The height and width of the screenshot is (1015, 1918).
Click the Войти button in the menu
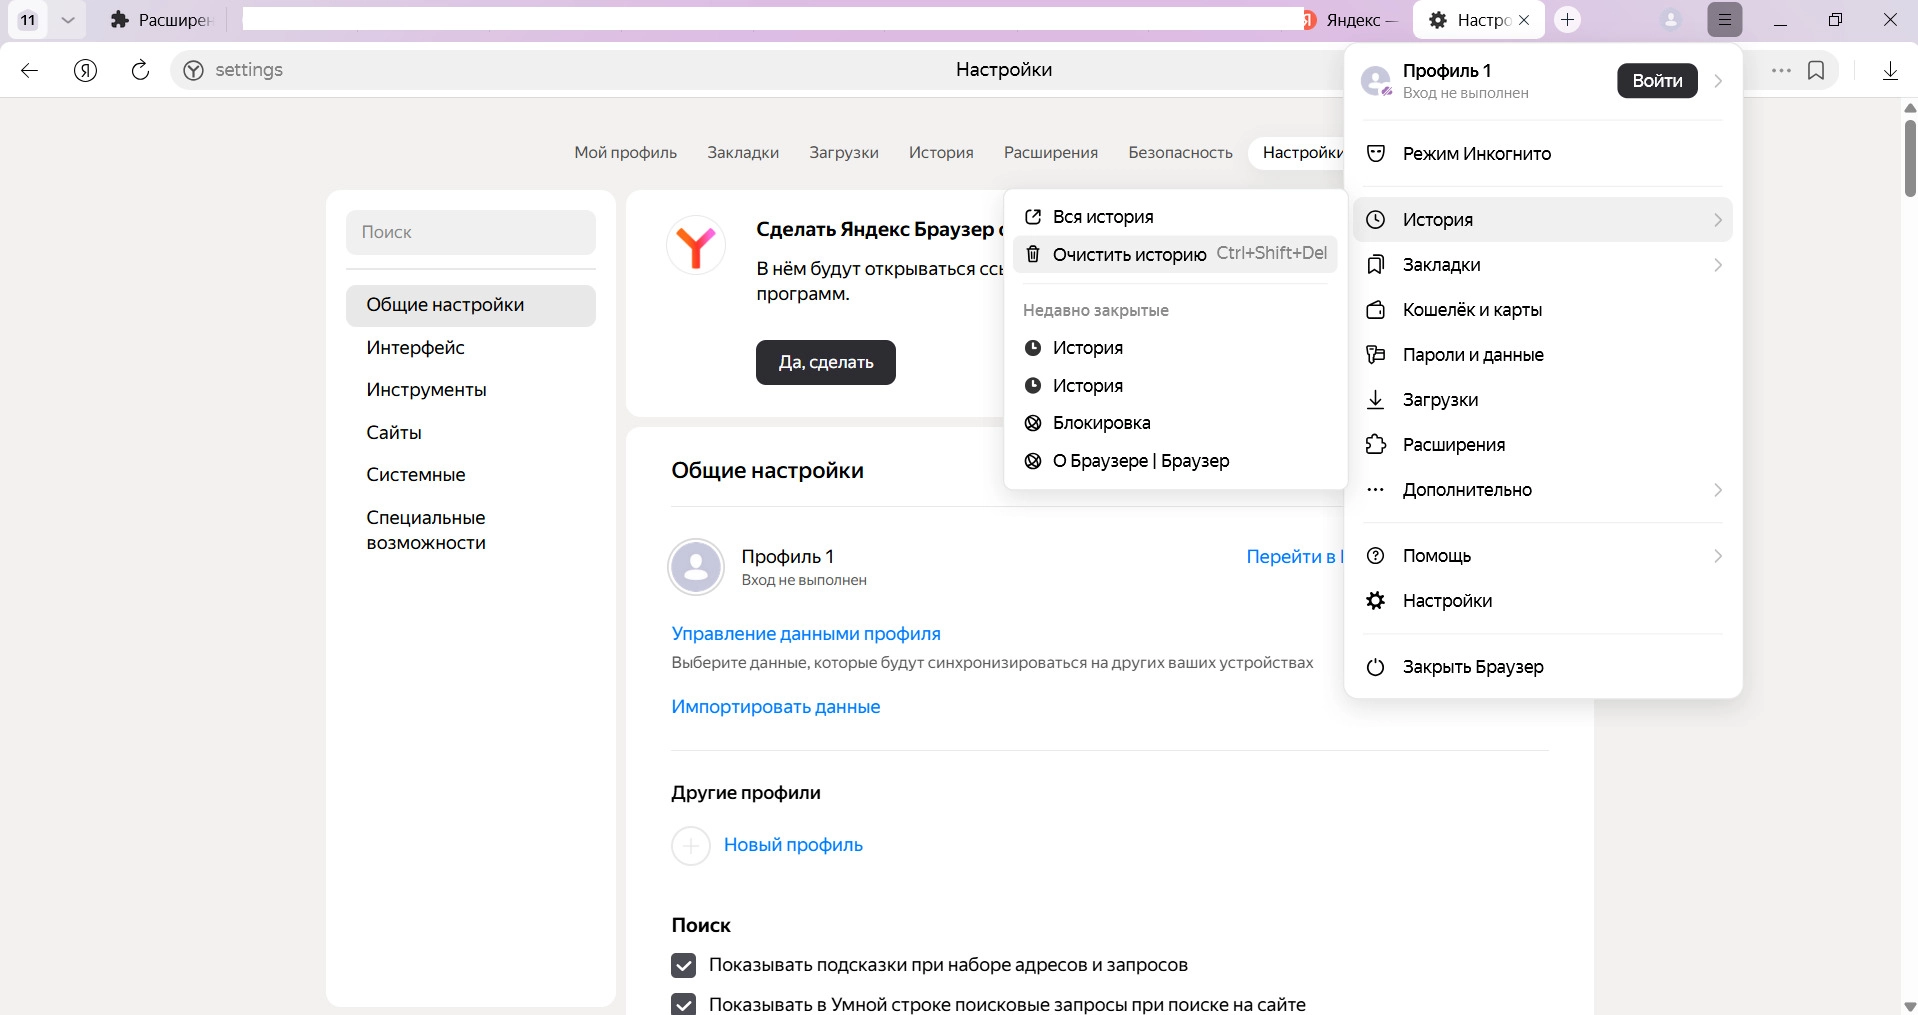click(1657, 81)
